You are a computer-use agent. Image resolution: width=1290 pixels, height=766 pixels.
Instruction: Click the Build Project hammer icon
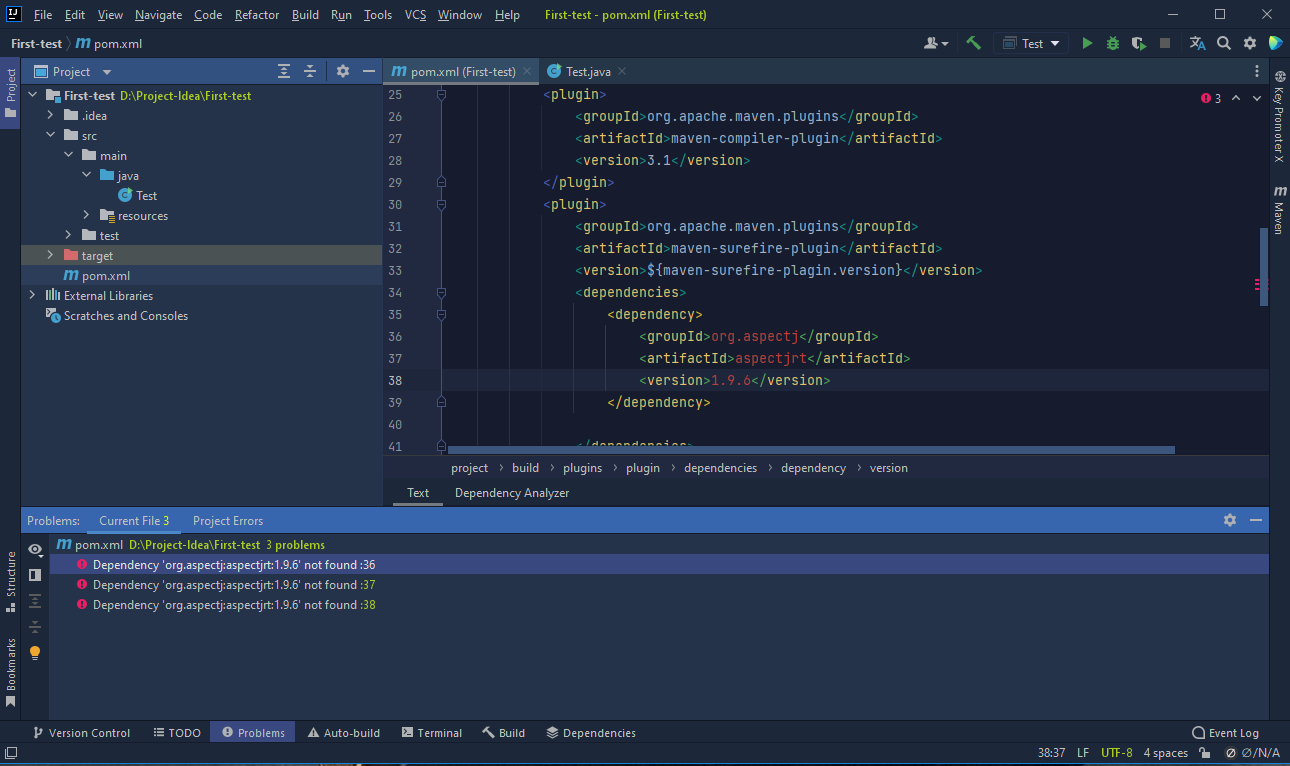[x=973, y=44]
